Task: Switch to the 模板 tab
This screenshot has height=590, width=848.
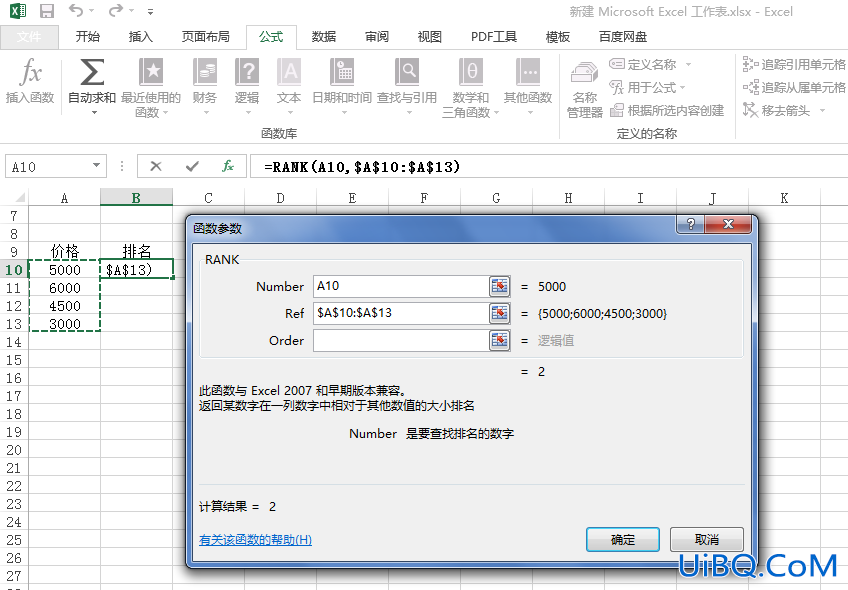Action: [x=558, y=37]
